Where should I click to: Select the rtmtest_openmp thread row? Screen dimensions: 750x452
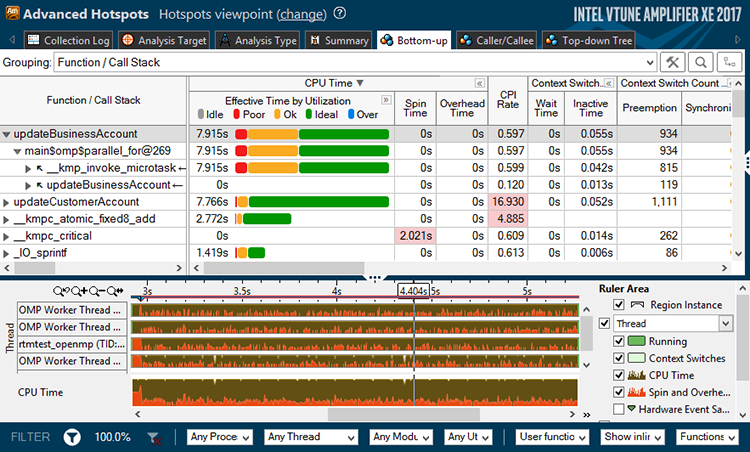pos(72,344)
